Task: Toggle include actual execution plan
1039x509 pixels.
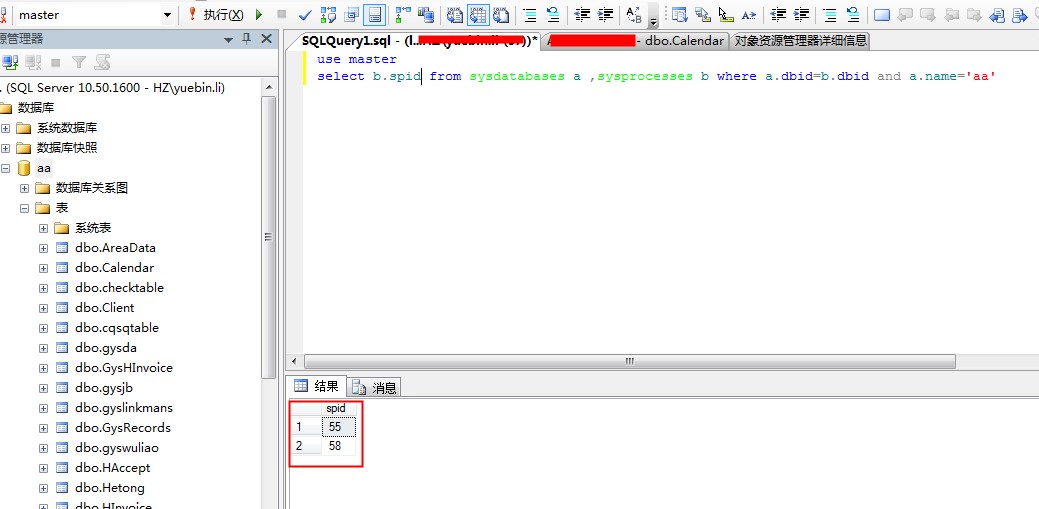Action: click(x=403, y=15)
